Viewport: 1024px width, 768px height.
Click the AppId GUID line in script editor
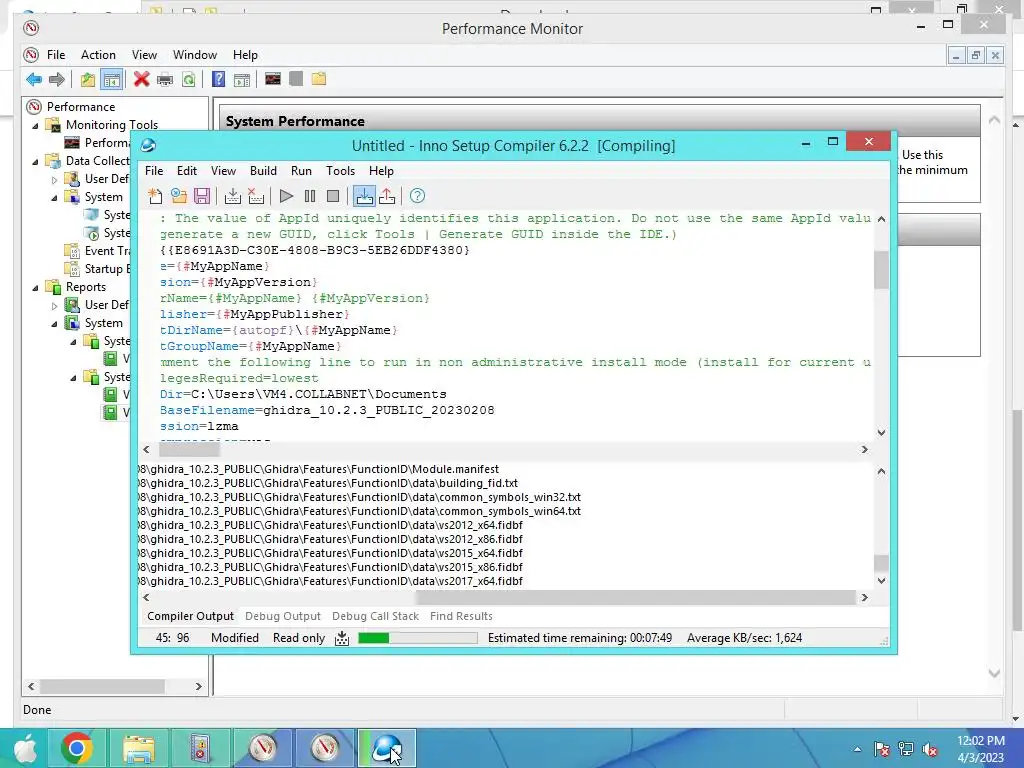(315, 250)
